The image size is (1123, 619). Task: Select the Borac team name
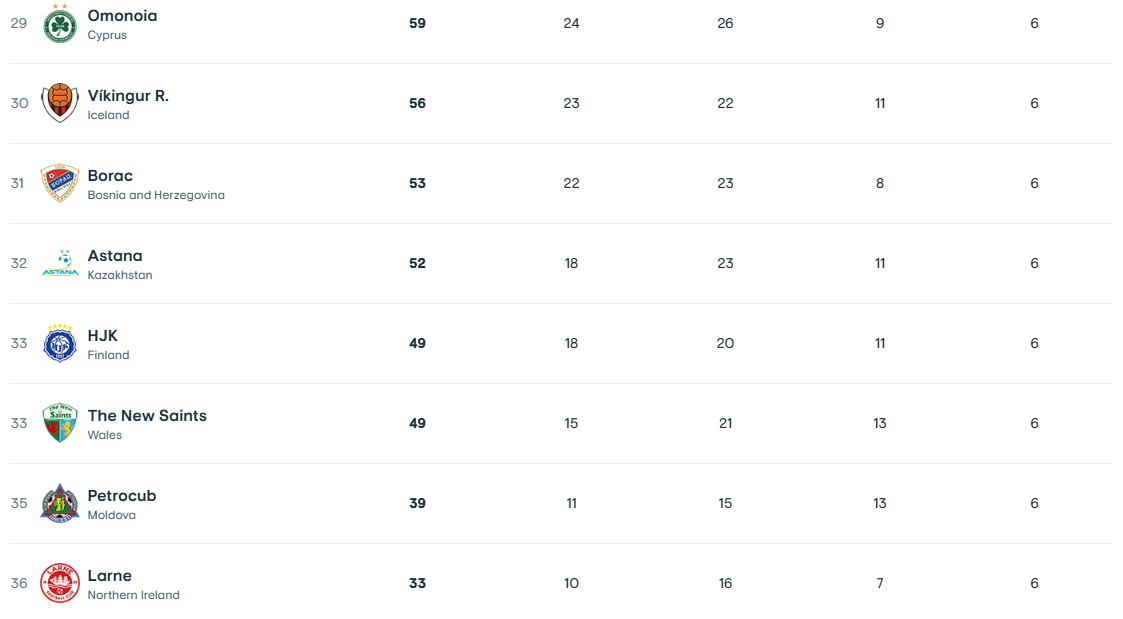coord(110,176)
